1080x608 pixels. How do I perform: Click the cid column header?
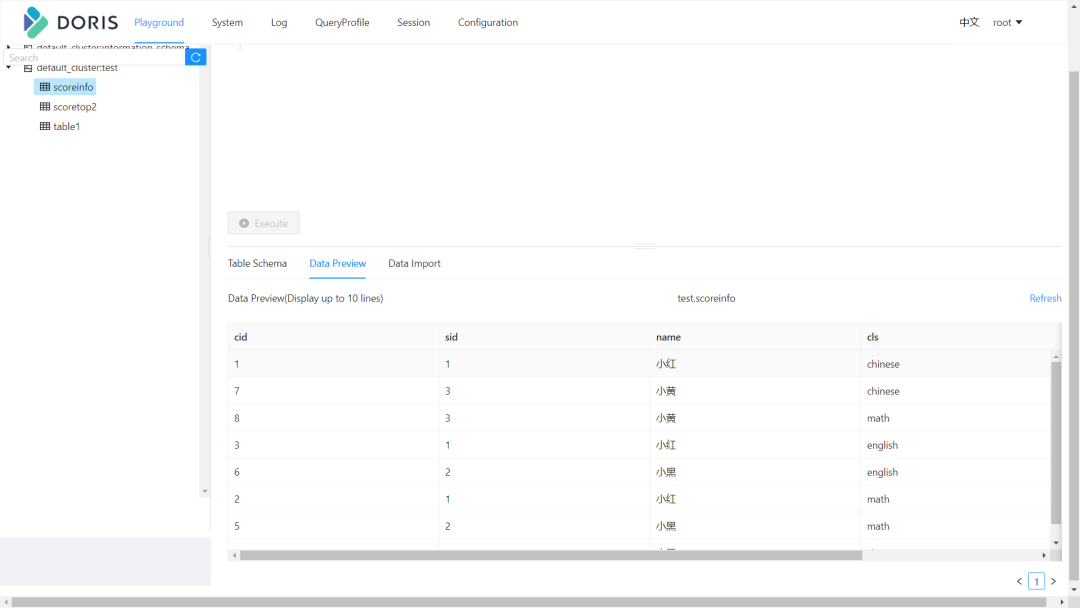pos(333,337)
